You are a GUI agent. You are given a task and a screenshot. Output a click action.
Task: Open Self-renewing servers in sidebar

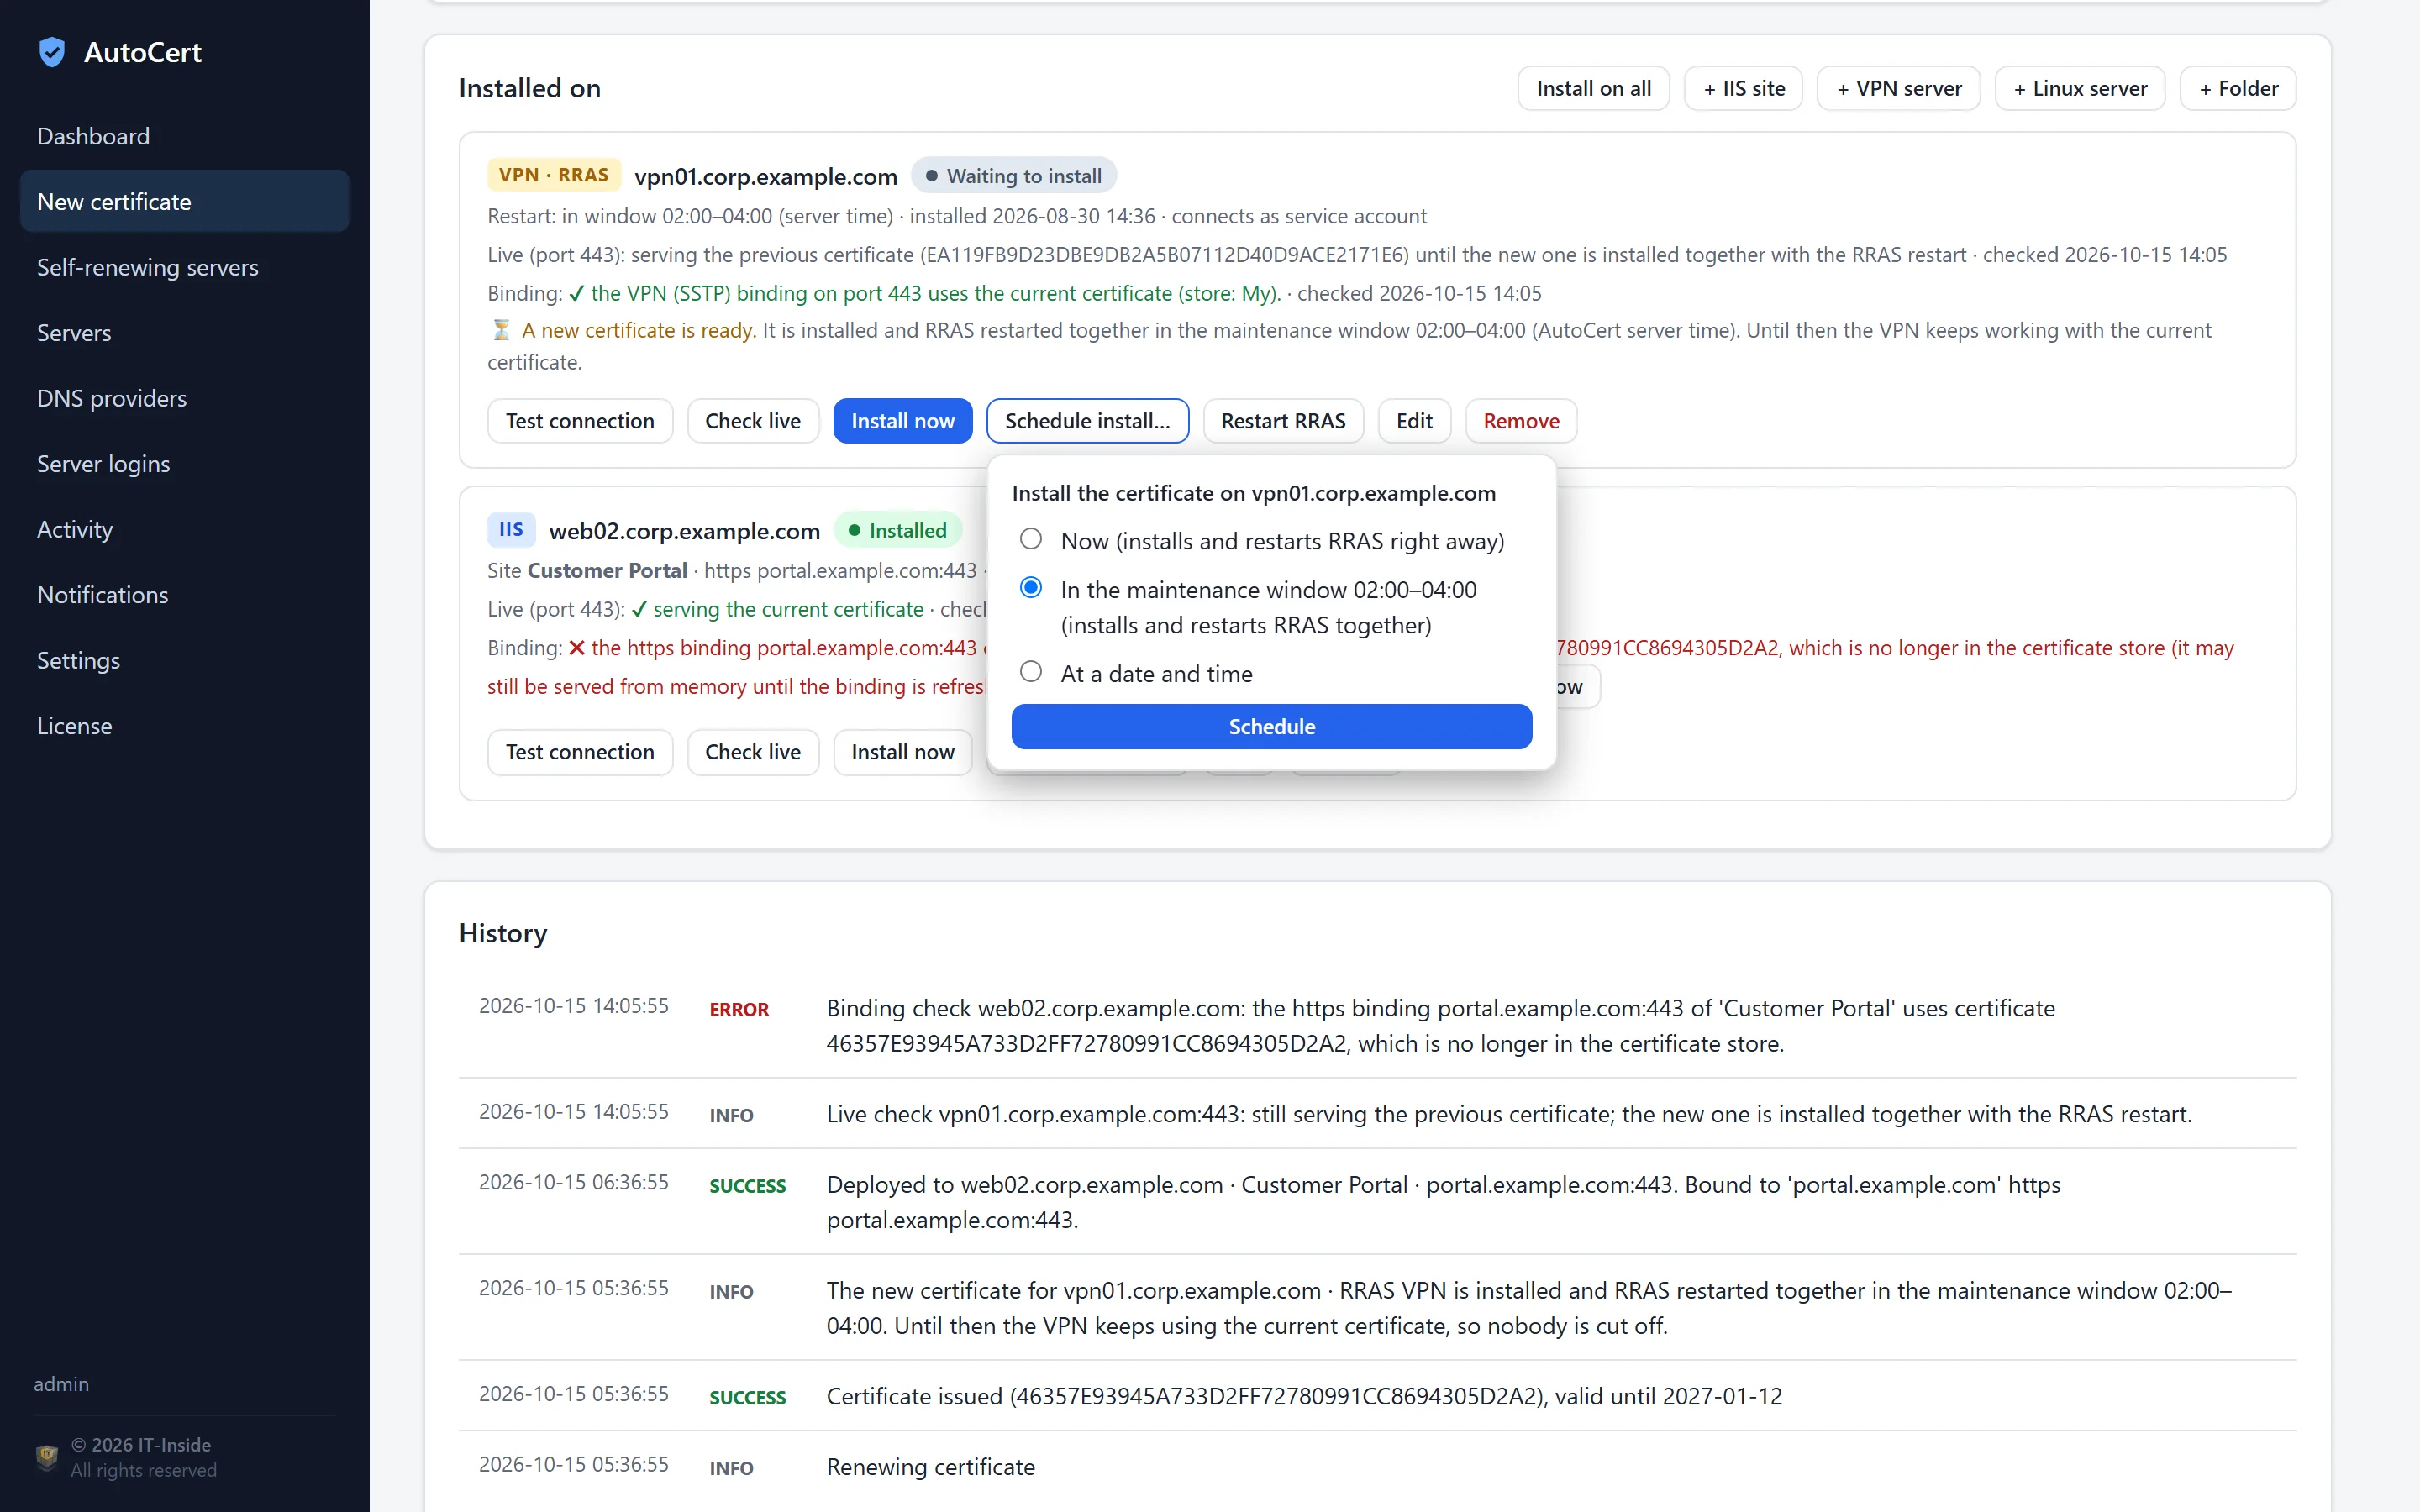coord(185,267)
